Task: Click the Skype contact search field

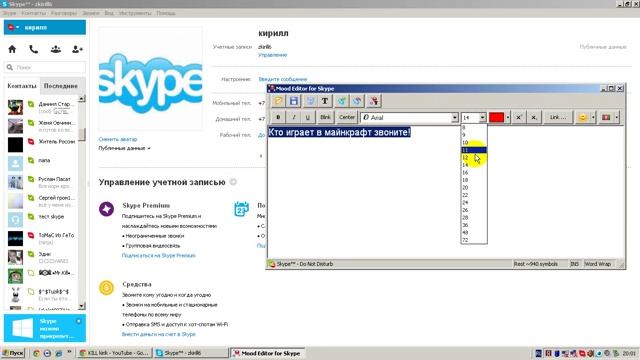Action: [x=45, y=67]
